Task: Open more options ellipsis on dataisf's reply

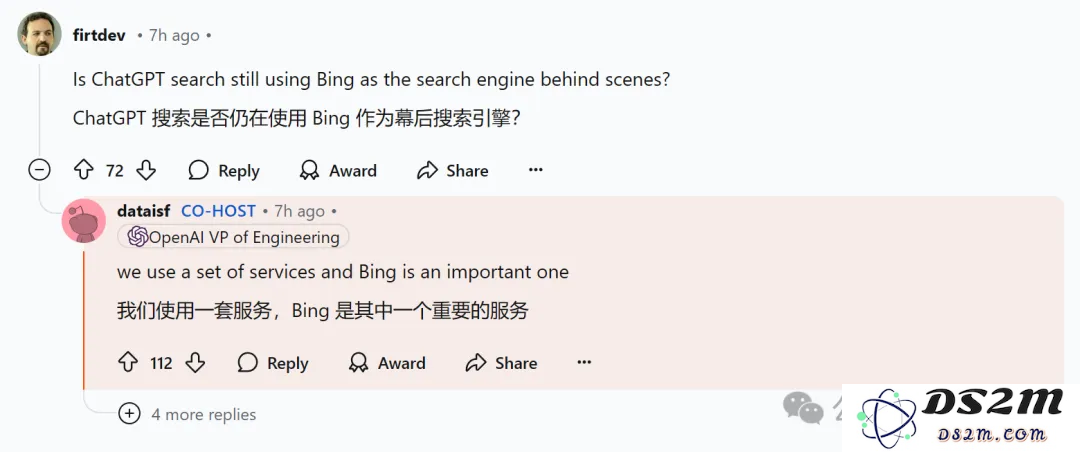Action: coord(584,362)
